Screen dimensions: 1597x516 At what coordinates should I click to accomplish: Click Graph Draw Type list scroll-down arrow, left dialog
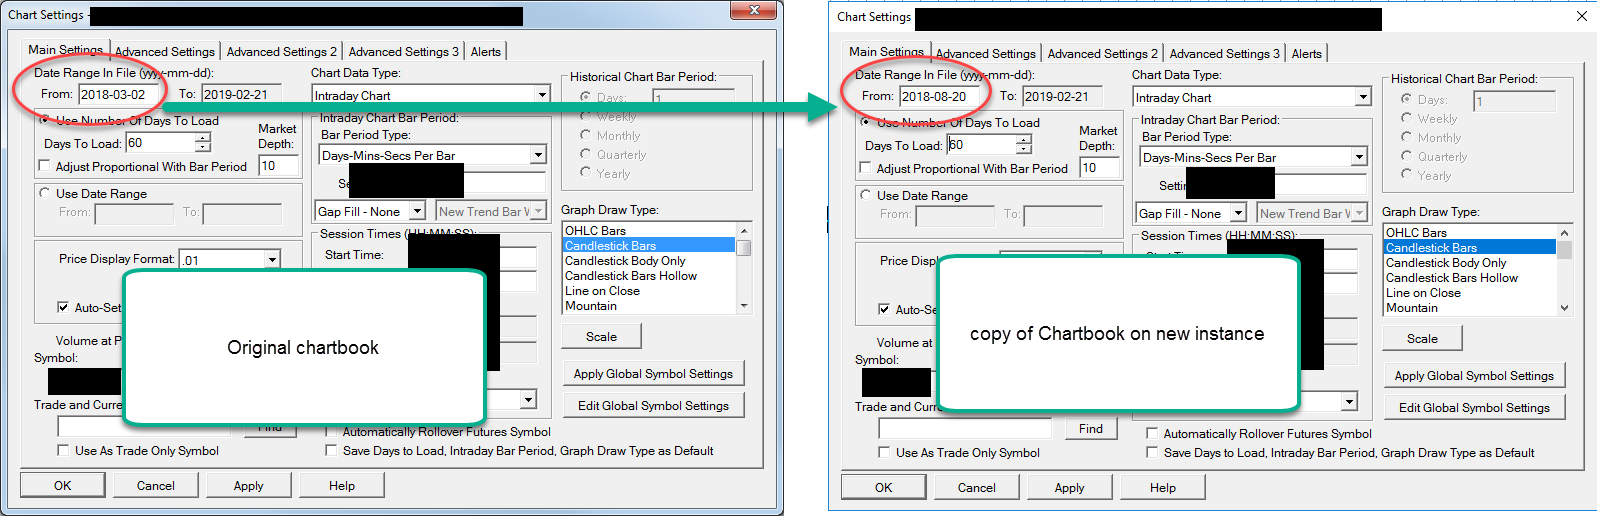pos(743,306)
